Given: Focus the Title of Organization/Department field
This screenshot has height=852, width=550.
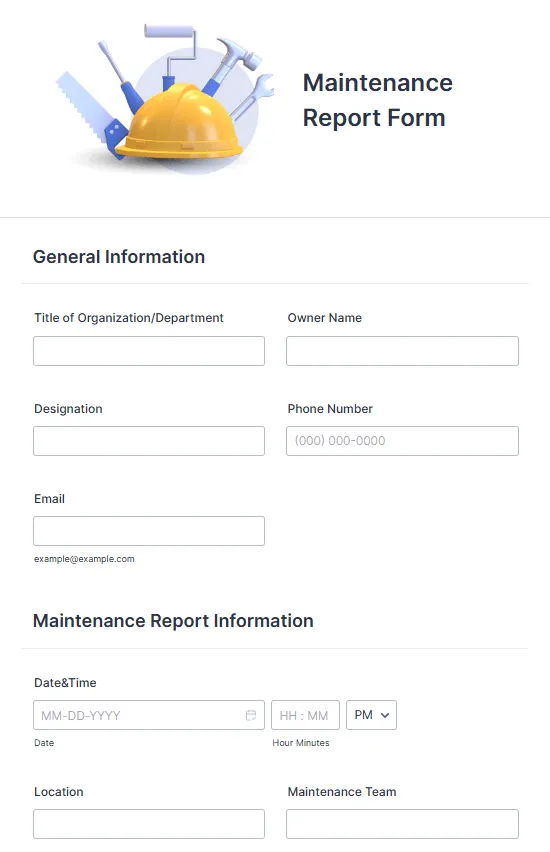Looking at the screenshot, I should (149, 350).
